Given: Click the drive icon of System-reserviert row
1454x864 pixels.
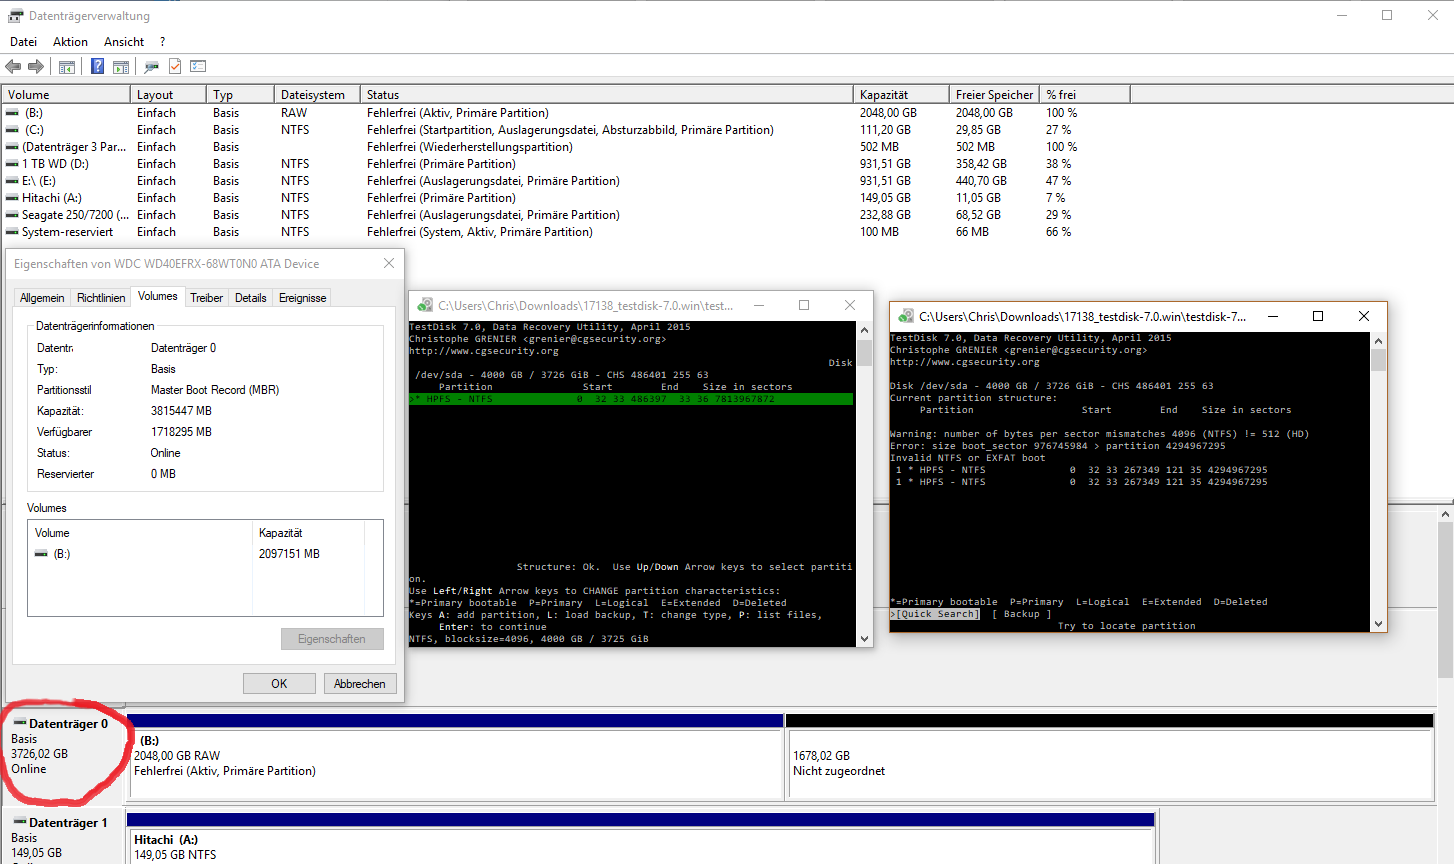Looking at the screenshot, I should pos(12,232).
